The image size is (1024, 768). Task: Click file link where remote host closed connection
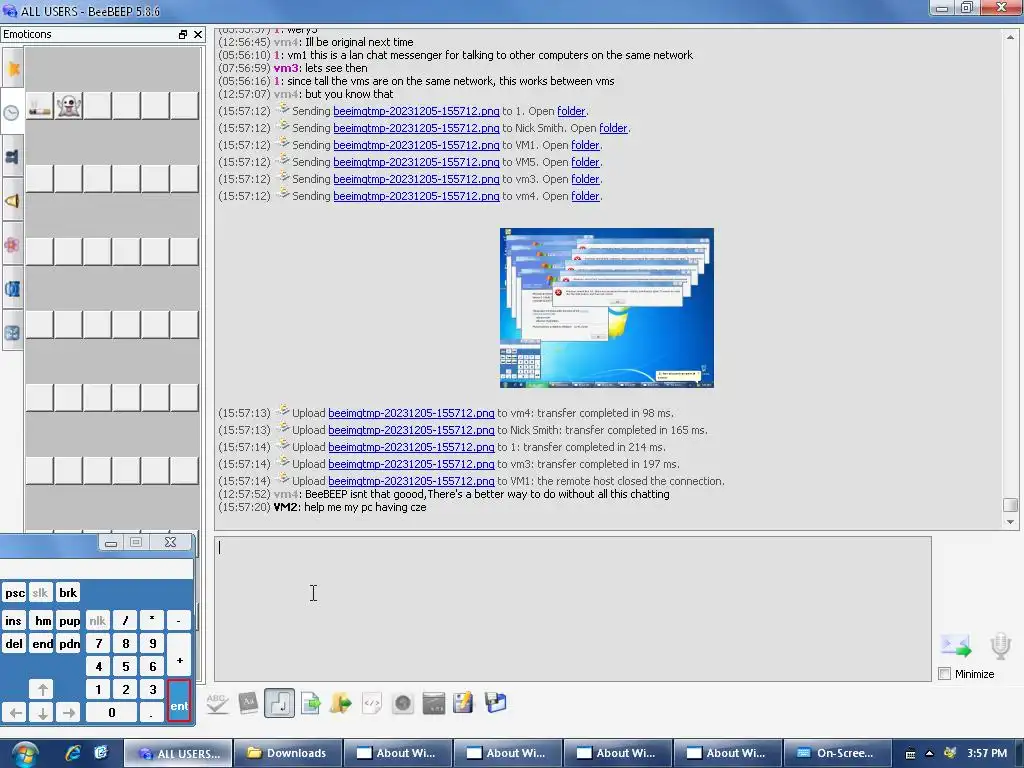411,481
